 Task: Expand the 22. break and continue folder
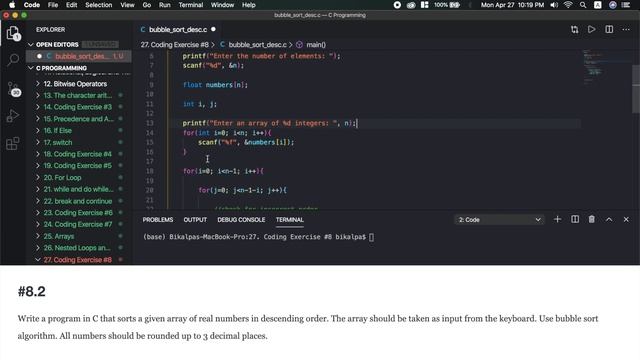coord(78,201)
